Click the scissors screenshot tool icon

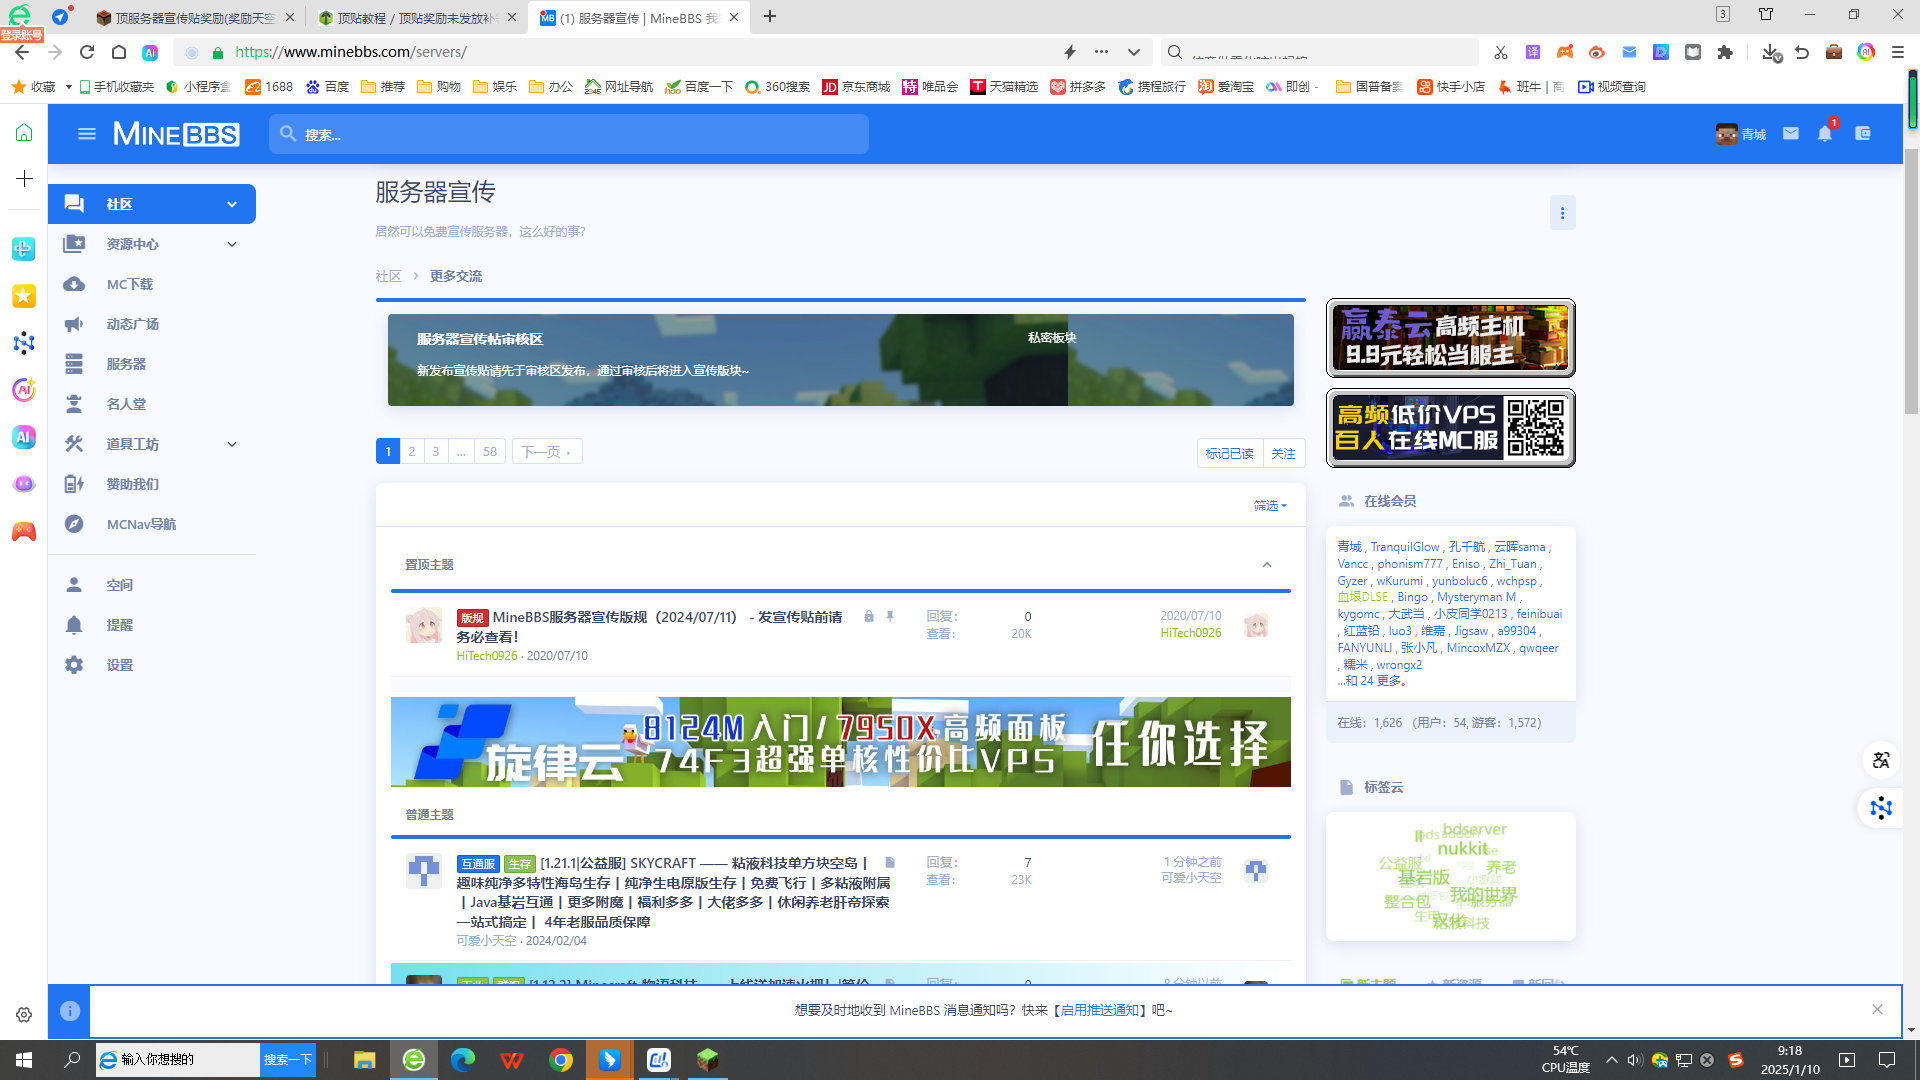coord(1501,52)
